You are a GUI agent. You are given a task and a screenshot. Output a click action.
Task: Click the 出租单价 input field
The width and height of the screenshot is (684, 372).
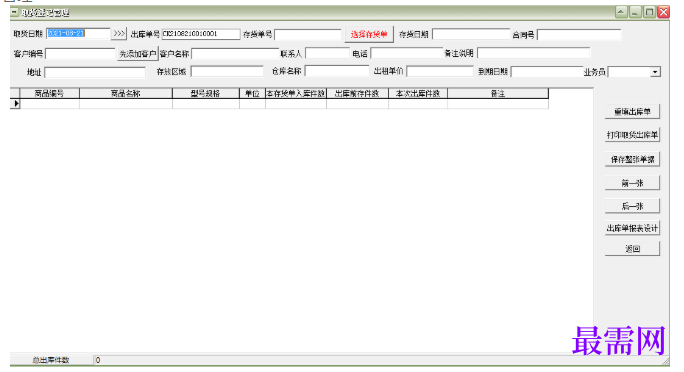click(x=440, y=71)
